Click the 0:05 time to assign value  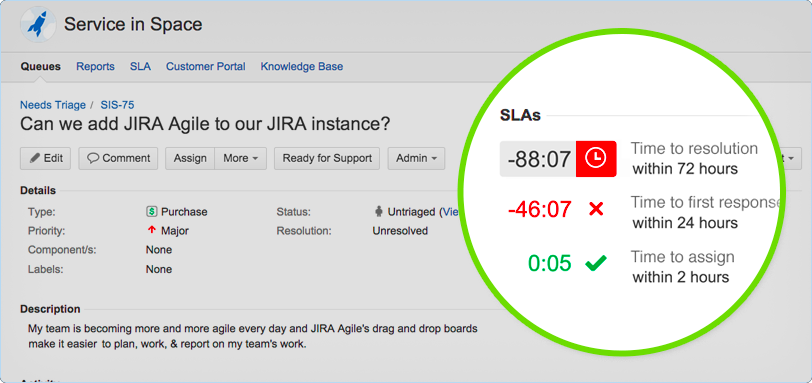pos(549,263)
